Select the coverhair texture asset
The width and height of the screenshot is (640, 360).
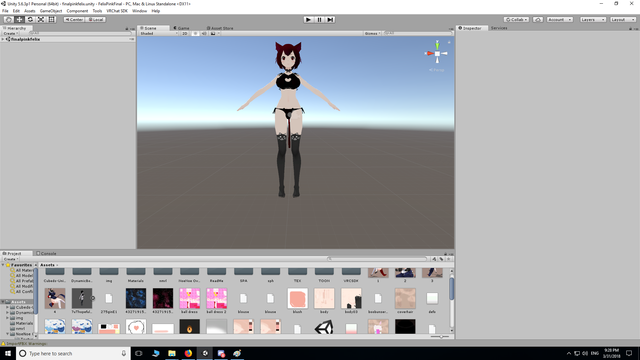click(405, 301)
